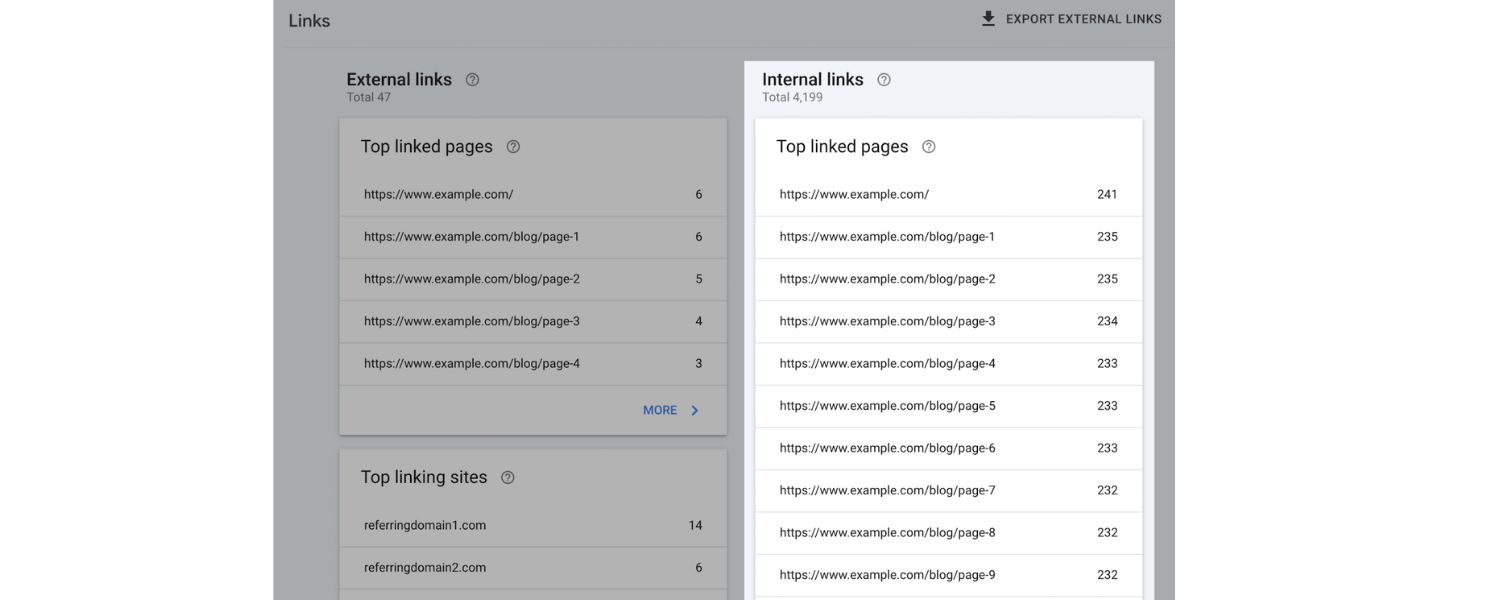Click referringdomain1.com under Top linking sites

pos(425,524)
